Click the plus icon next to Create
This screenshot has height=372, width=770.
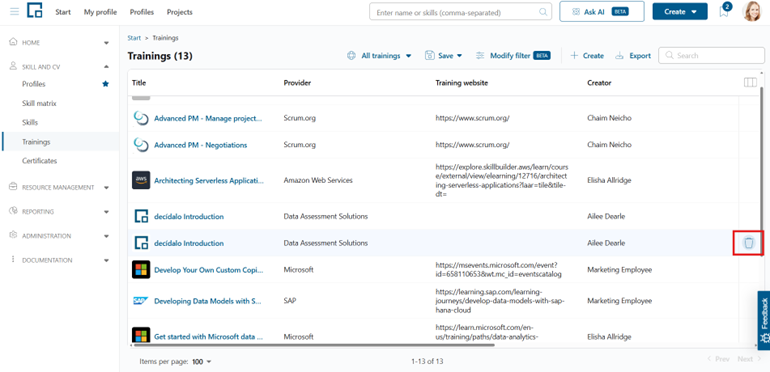coord(574,56)
